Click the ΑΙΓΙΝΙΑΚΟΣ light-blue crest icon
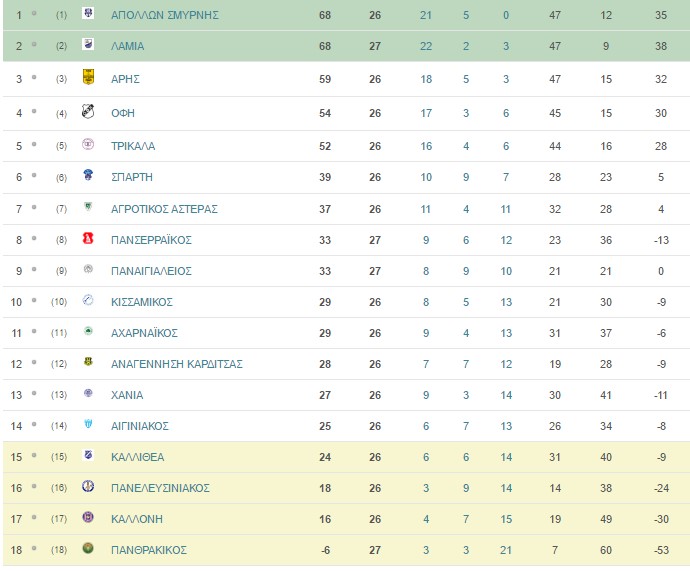Image resolution: width=690 pixels, height=571 pixels. pos(88,424)
